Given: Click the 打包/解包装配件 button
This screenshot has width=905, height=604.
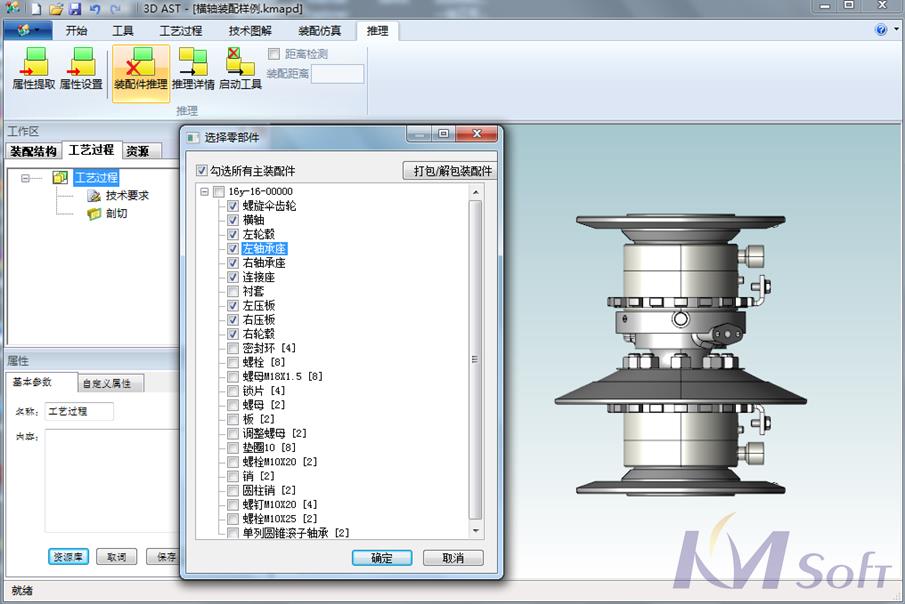Looking at the screenshot, I should tap(453, 171).
